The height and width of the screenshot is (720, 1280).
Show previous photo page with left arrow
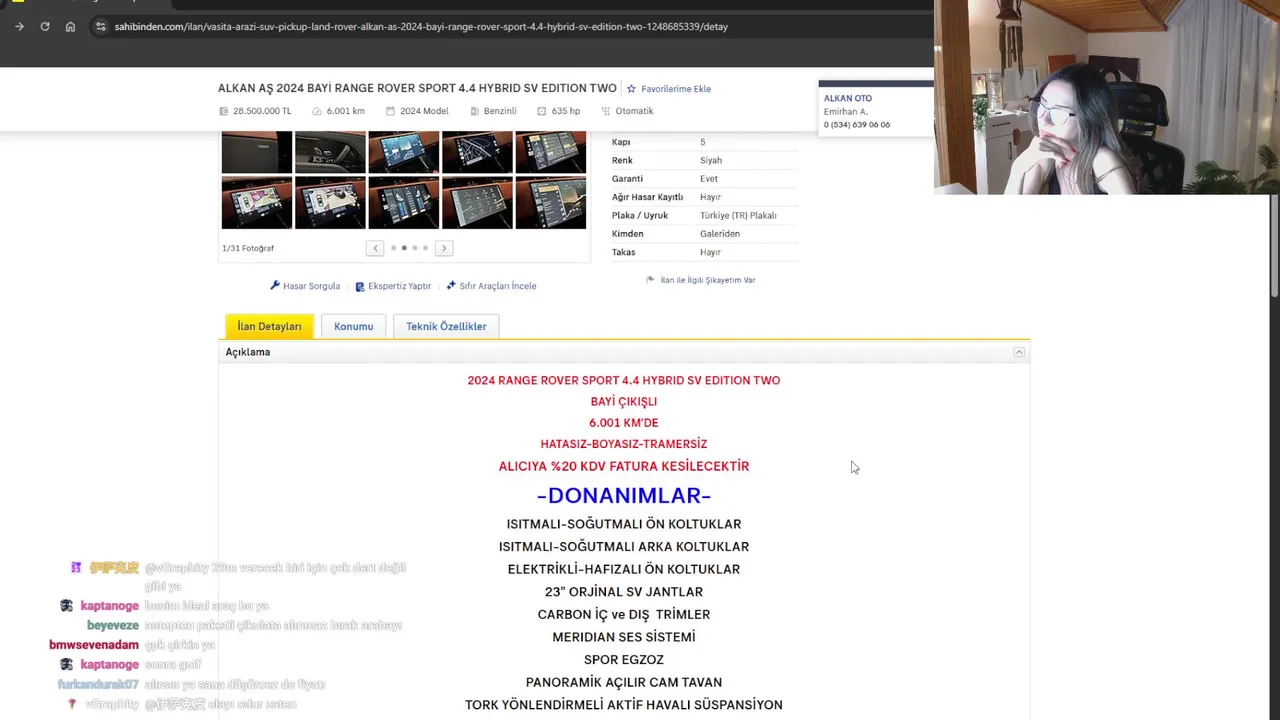(x=375, y=248)
